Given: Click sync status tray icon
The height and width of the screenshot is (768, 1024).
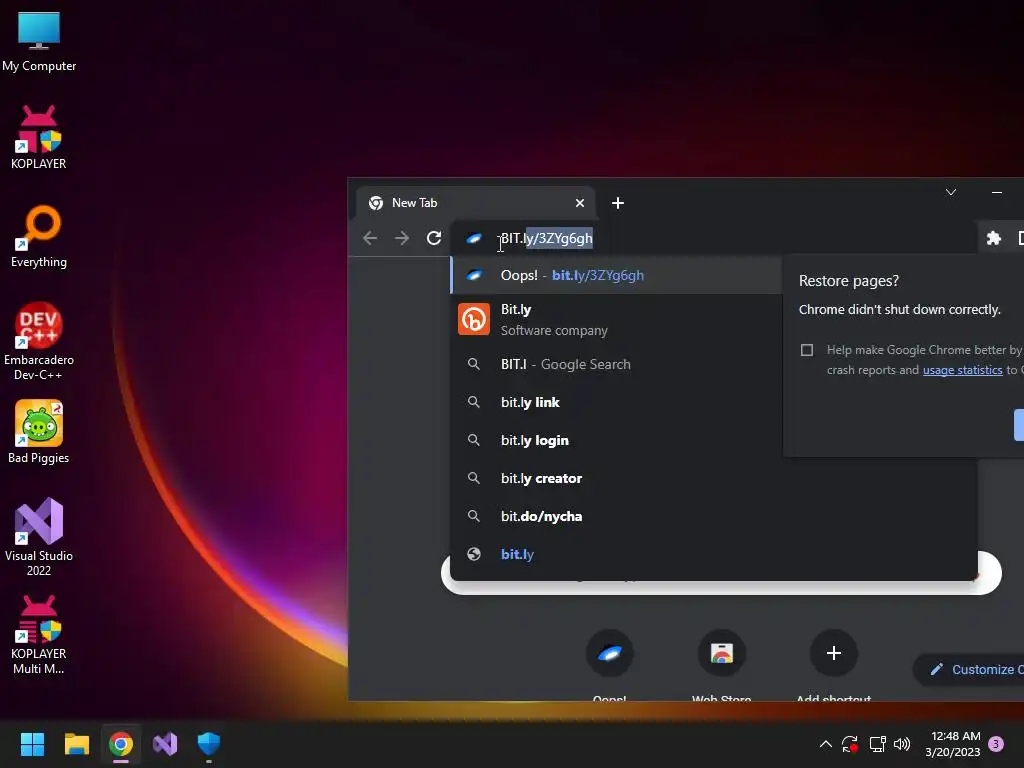Looking at the screenshot, I should 850,744.
